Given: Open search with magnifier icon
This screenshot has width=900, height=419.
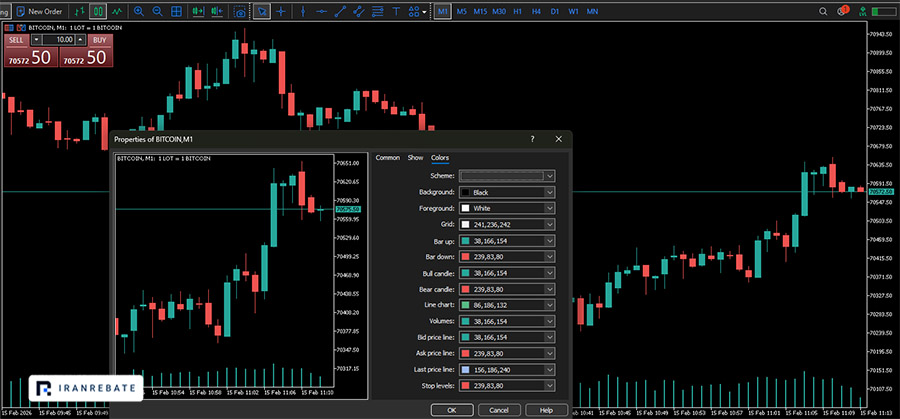Looking at the screenshot, I should pos(824,11).
